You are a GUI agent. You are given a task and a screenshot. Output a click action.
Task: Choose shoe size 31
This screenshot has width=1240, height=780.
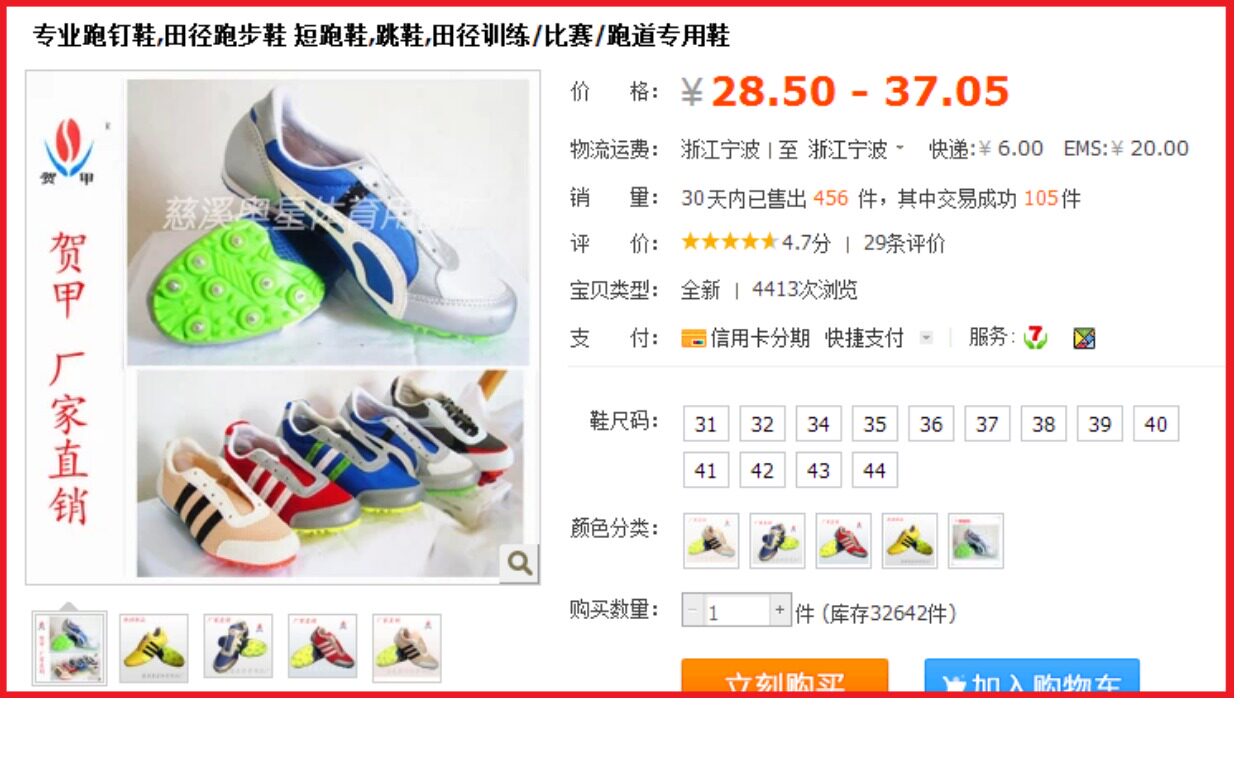point(706,424)
